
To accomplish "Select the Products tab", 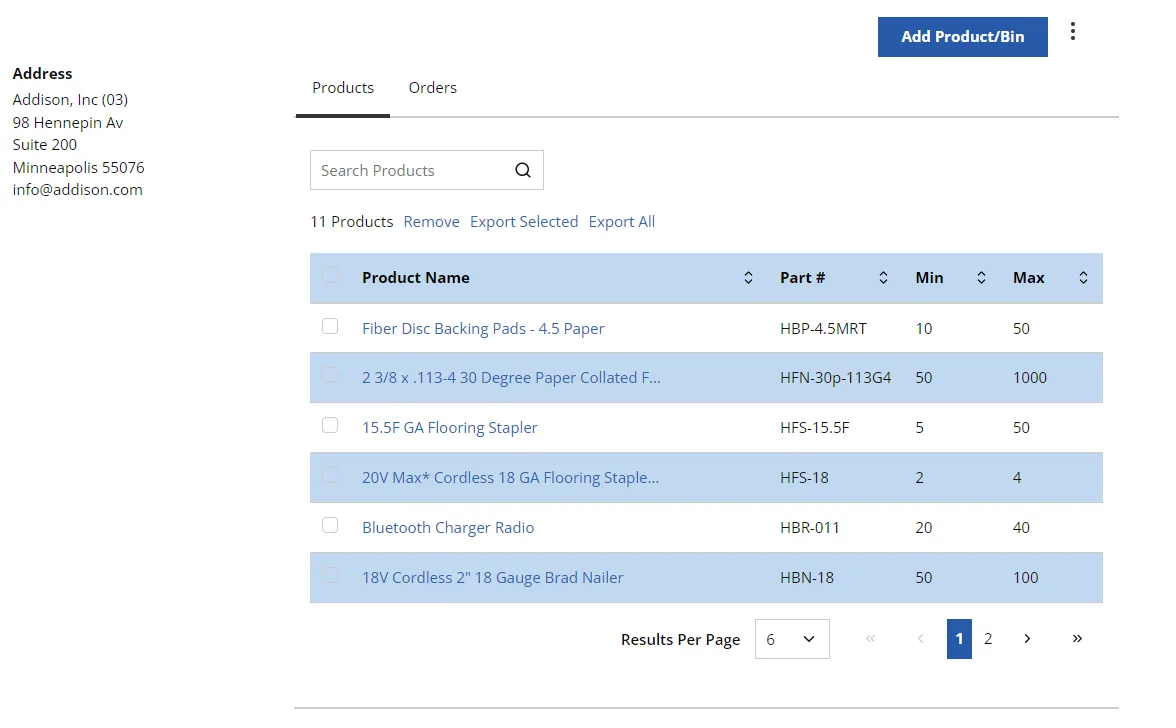I will (343, 88).
